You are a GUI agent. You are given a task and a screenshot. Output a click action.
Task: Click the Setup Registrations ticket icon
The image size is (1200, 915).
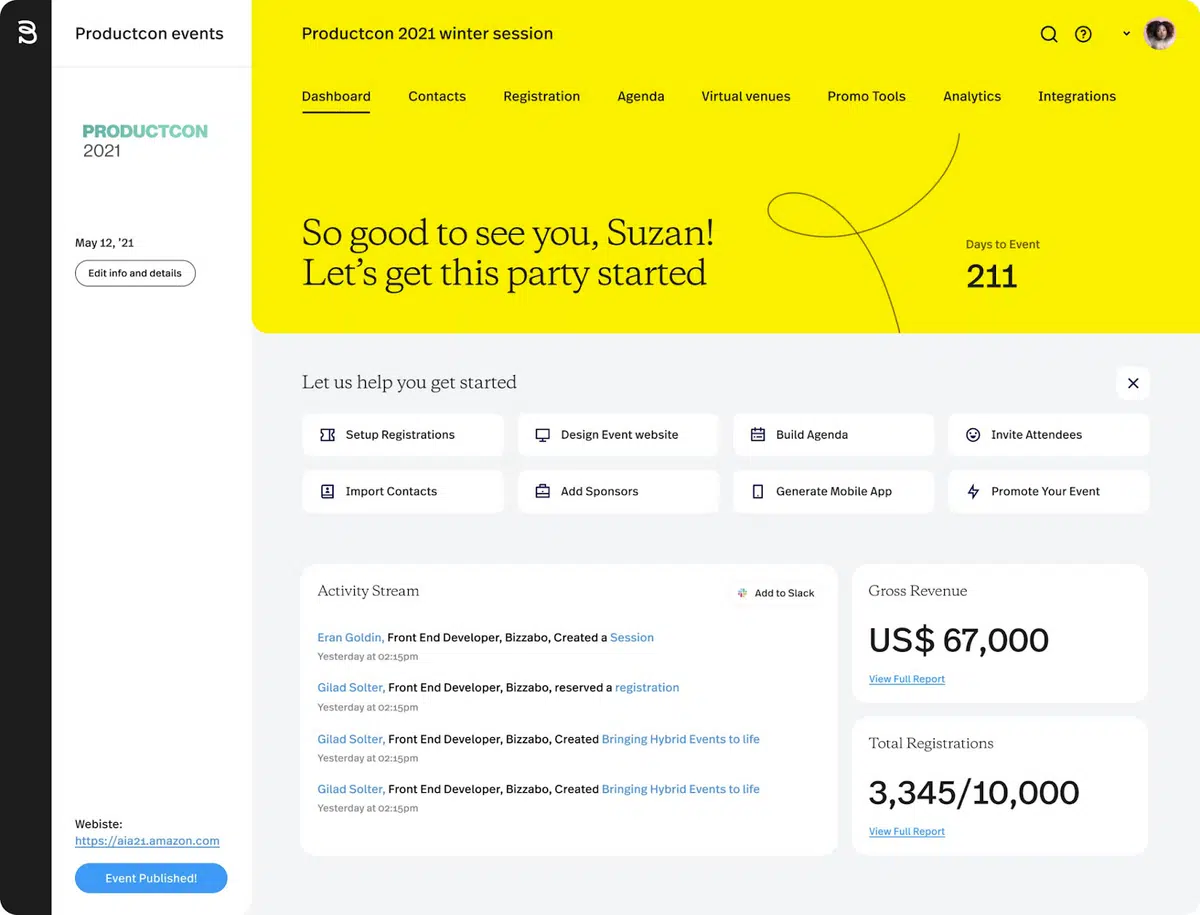coord(327,435)
